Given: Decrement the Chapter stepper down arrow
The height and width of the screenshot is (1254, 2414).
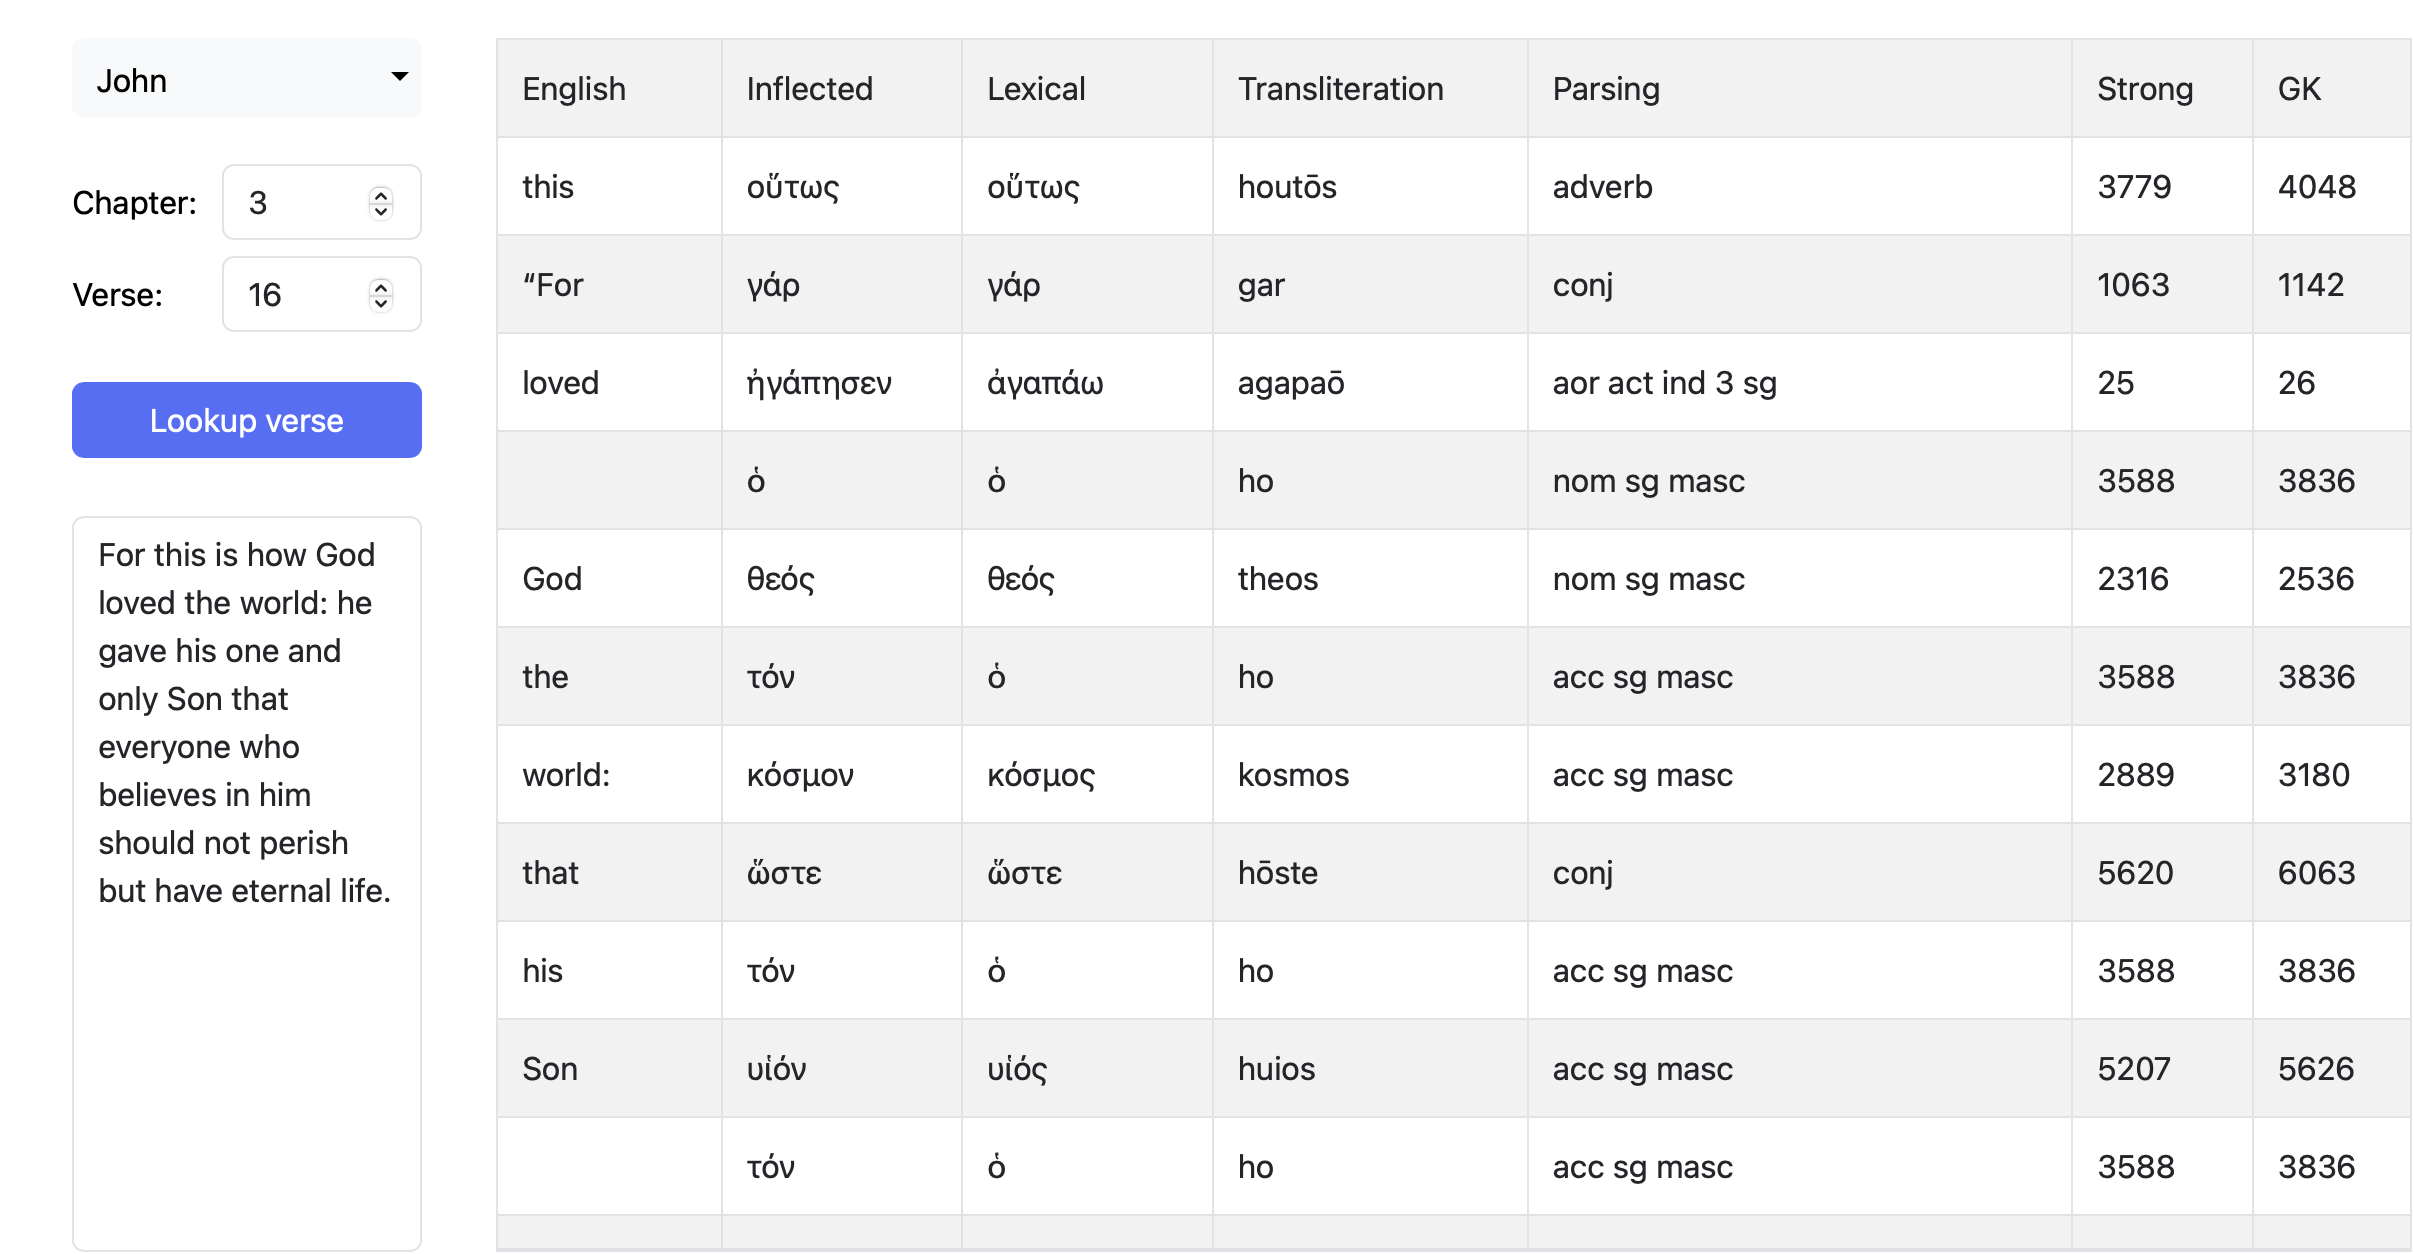Looking at the screenshot, I should [381, 211].
